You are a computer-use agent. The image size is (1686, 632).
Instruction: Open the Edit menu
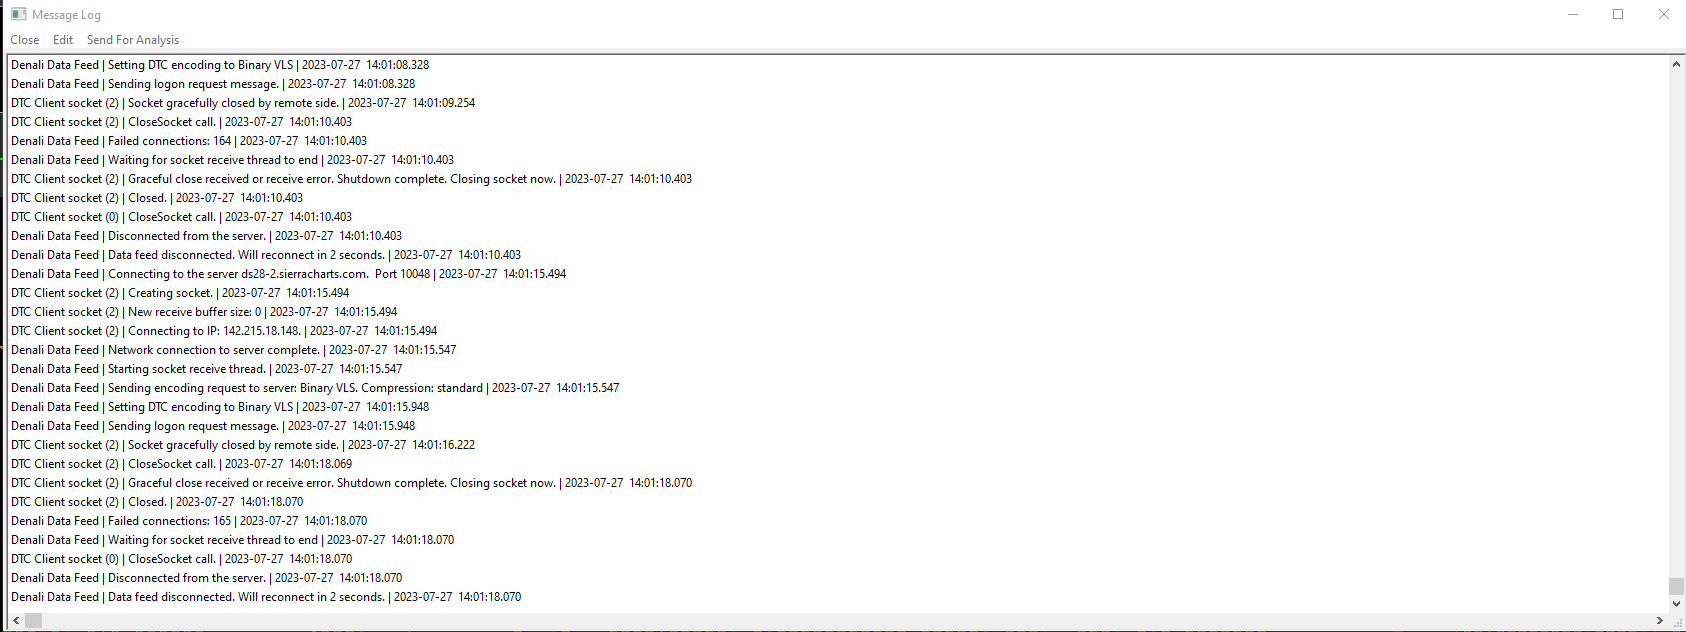(63, 40)
